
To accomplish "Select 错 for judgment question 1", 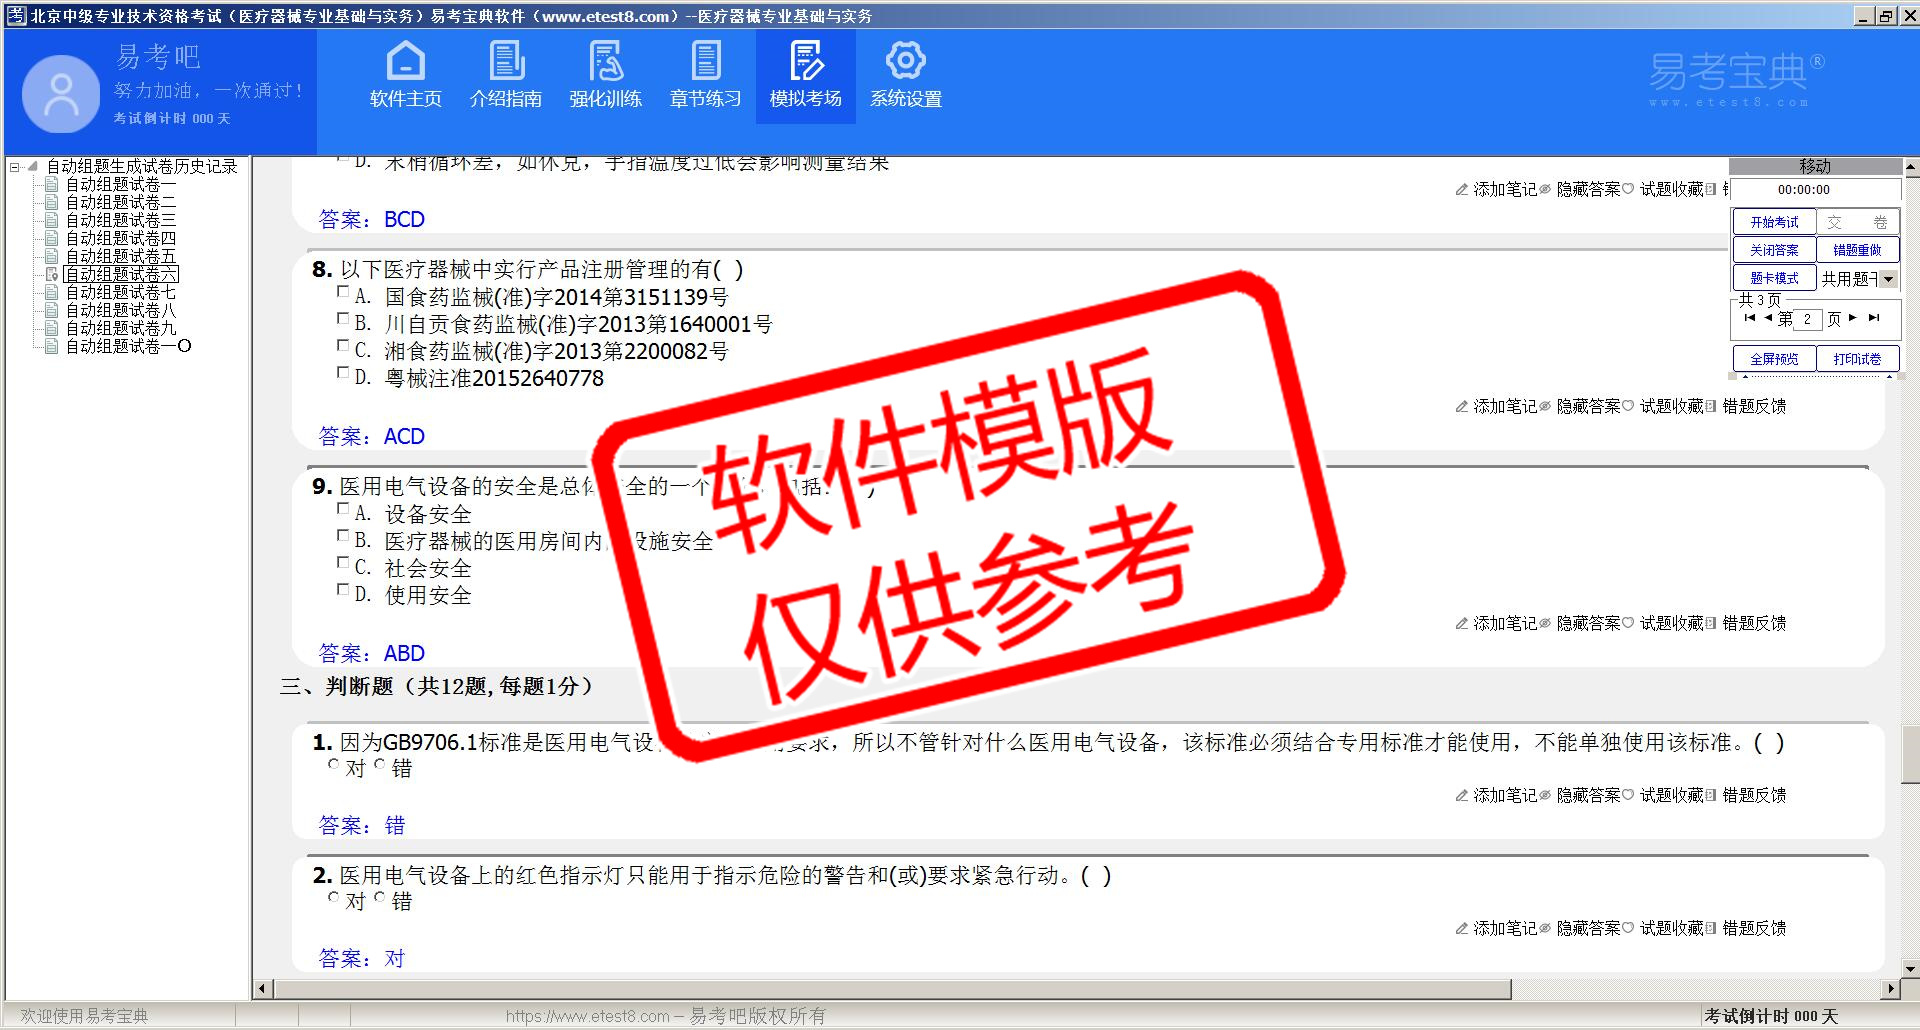I will click(x=380, y=765).
